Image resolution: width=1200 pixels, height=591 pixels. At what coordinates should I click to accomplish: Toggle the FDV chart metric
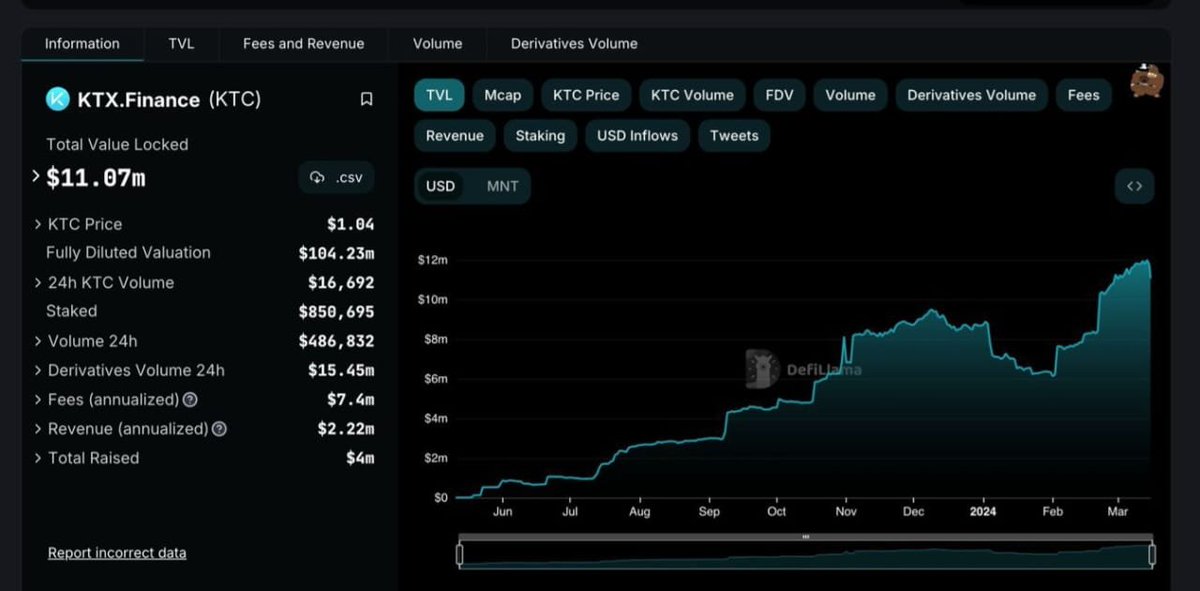click(x=779, y=95)
